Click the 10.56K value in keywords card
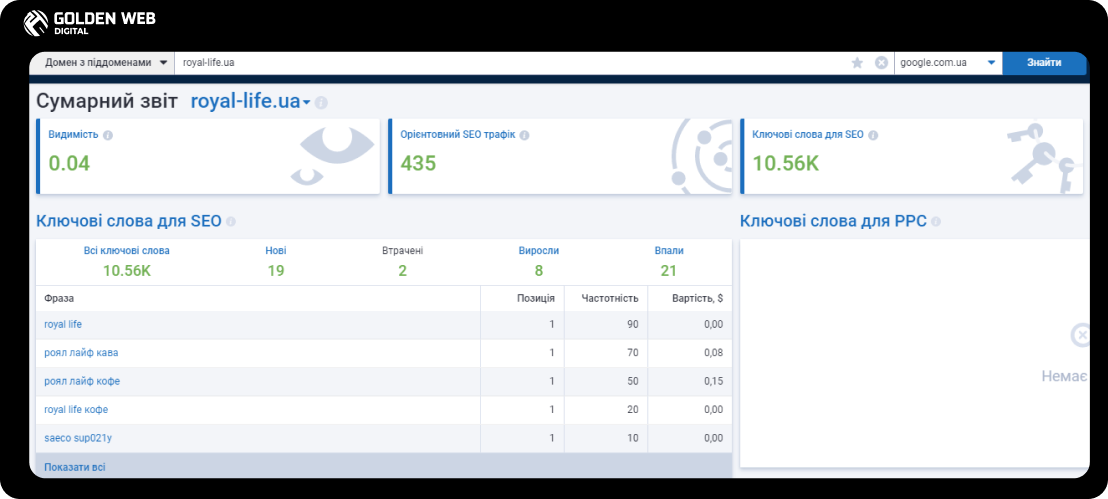This screenshot has height=499, width=1108. point(786,163)
